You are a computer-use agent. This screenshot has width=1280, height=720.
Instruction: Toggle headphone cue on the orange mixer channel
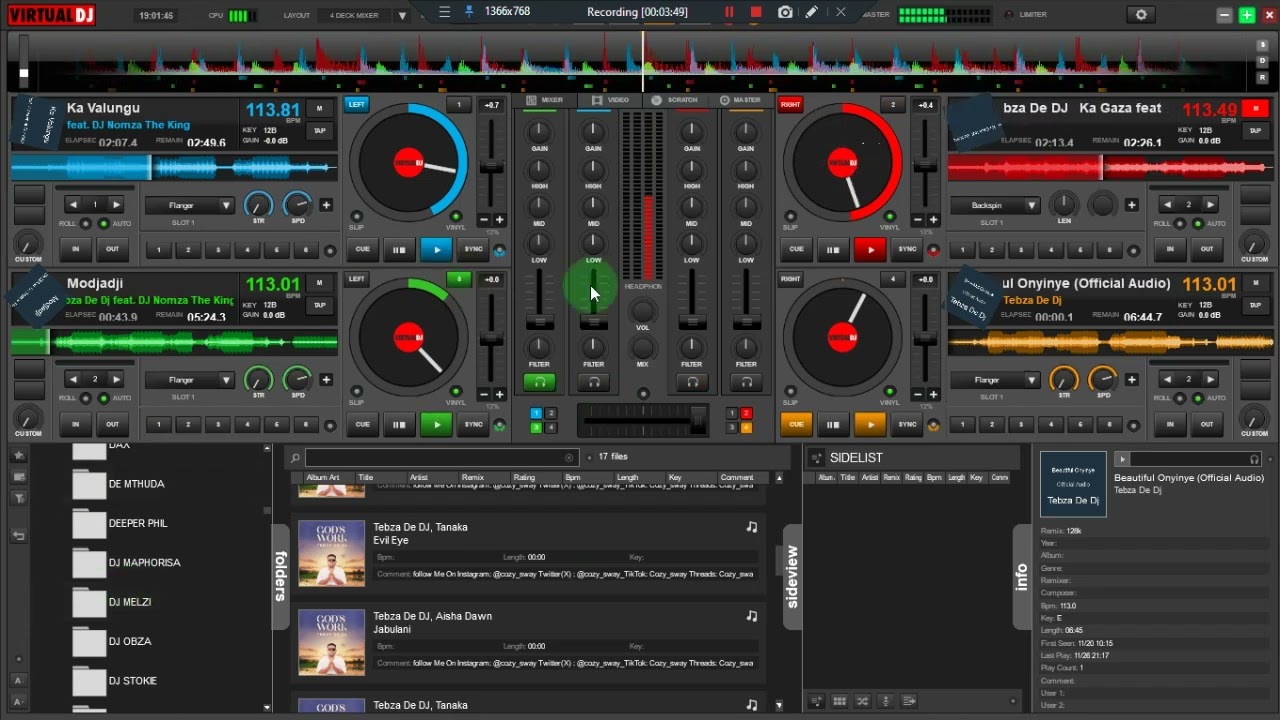tap(746, 382)
